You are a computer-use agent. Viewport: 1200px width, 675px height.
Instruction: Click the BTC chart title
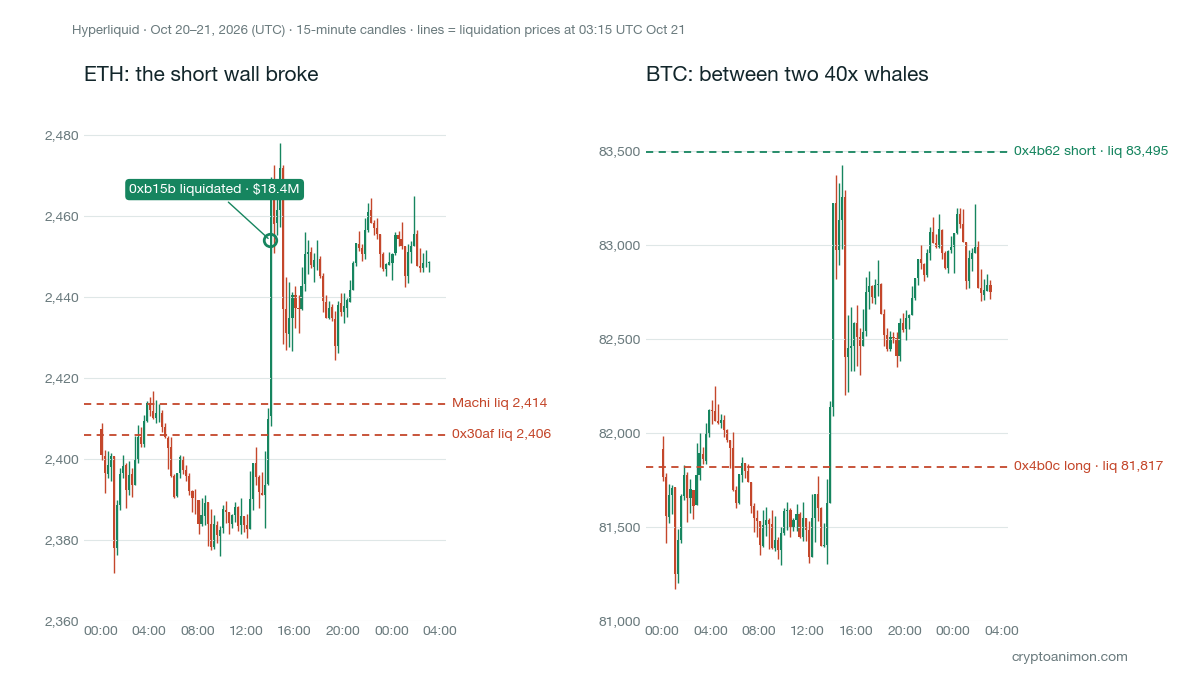click(787, 74)
